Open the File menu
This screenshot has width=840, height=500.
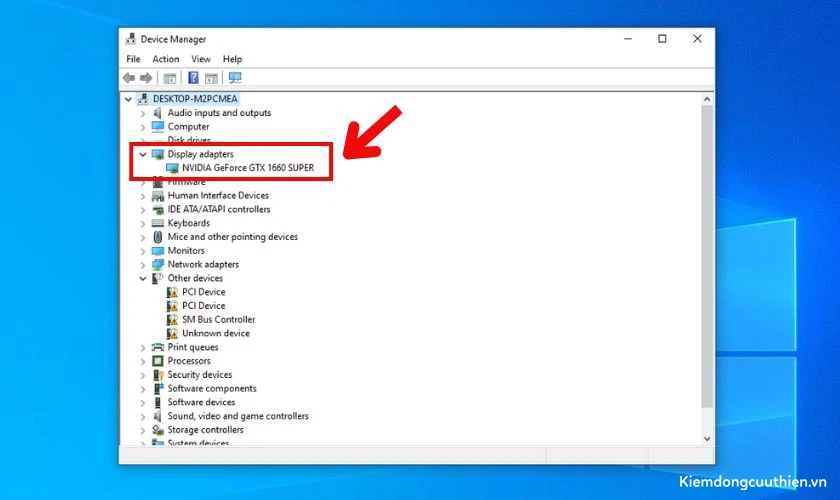click(x=133, y=59)
